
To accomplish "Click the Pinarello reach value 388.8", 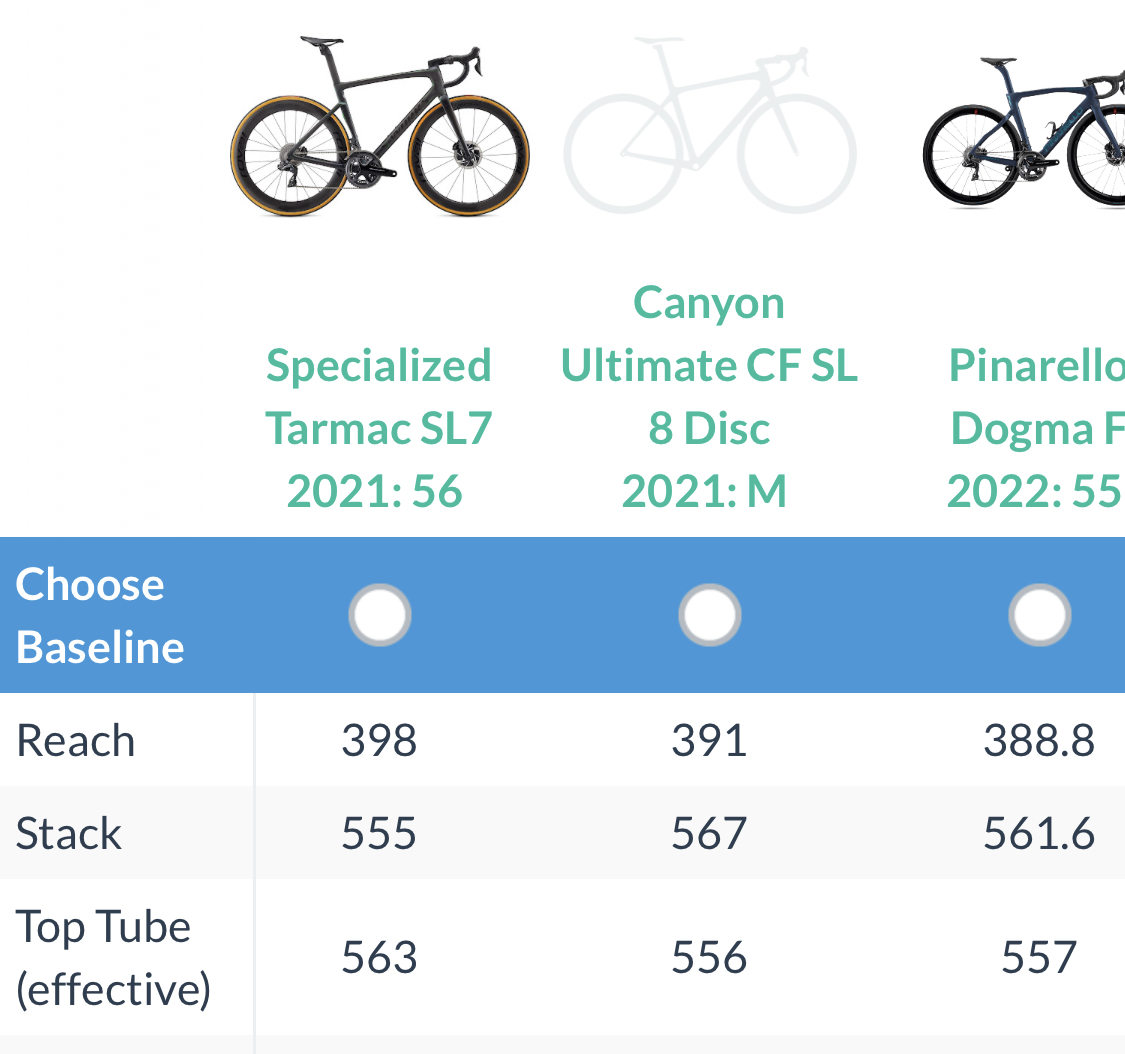I will [1039, 741].
